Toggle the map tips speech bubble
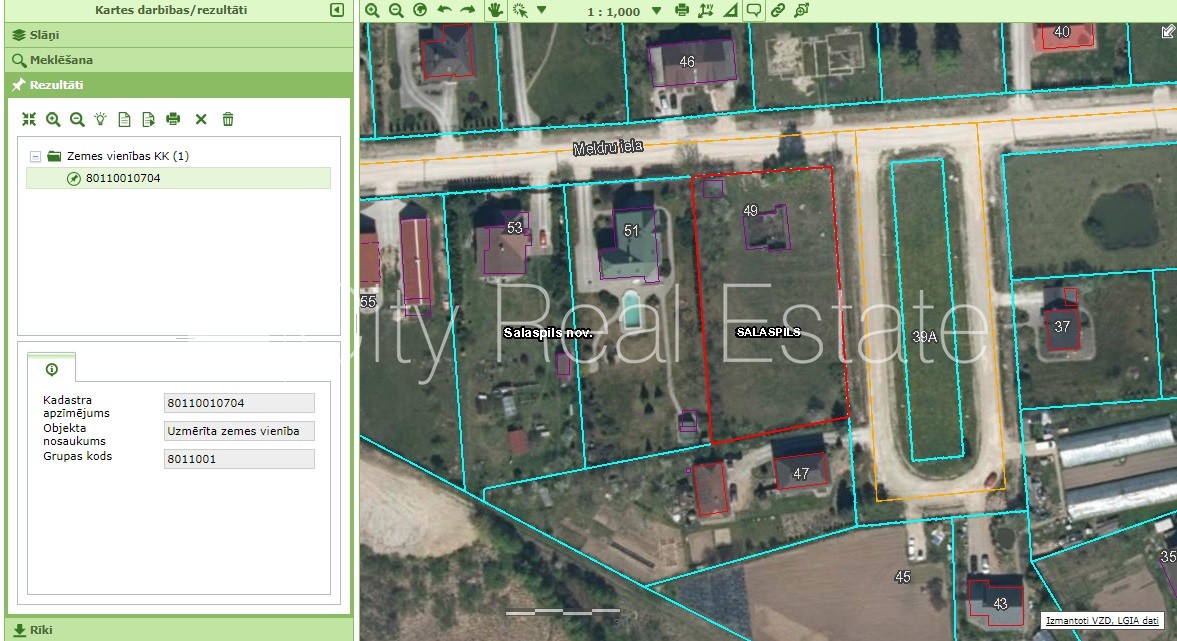 click(x=754, y=10)
